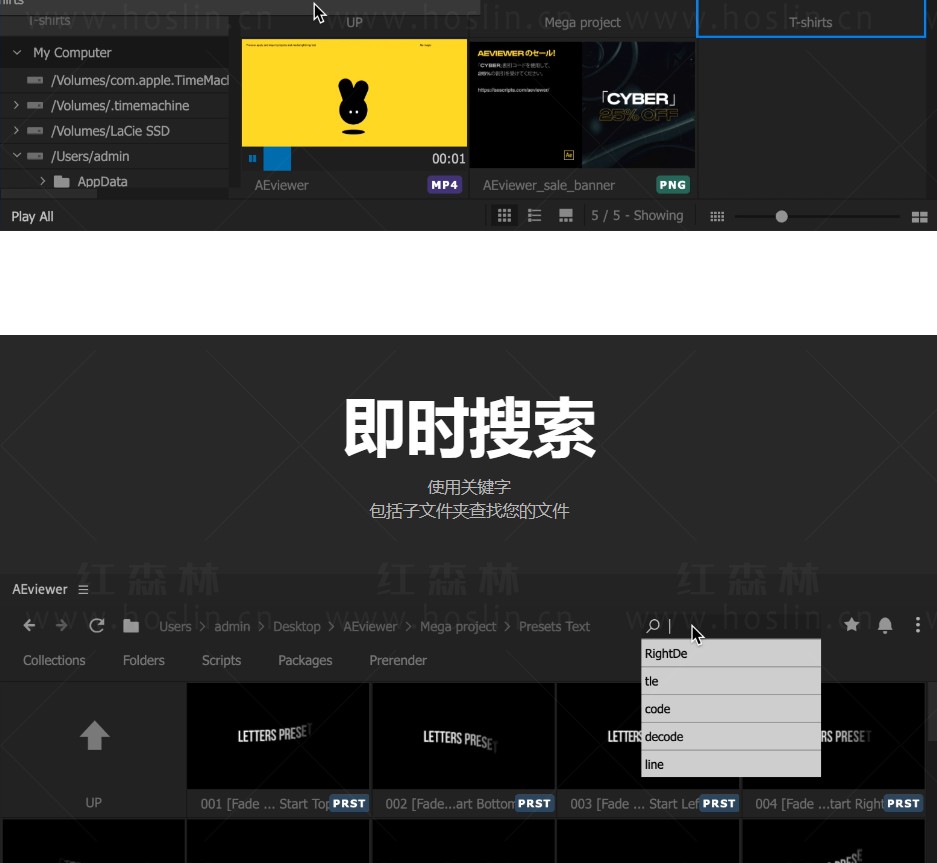Go to Users in the breadcrumb
Image resolution: width=937 pixels, height=863 pixels.
[x=175, y=626]
